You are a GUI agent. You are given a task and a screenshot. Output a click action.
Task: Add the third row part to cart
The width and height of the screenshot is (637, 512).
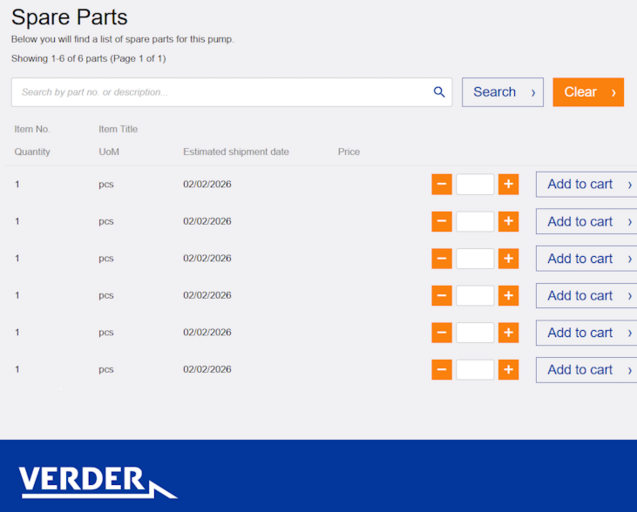point(587,258)
